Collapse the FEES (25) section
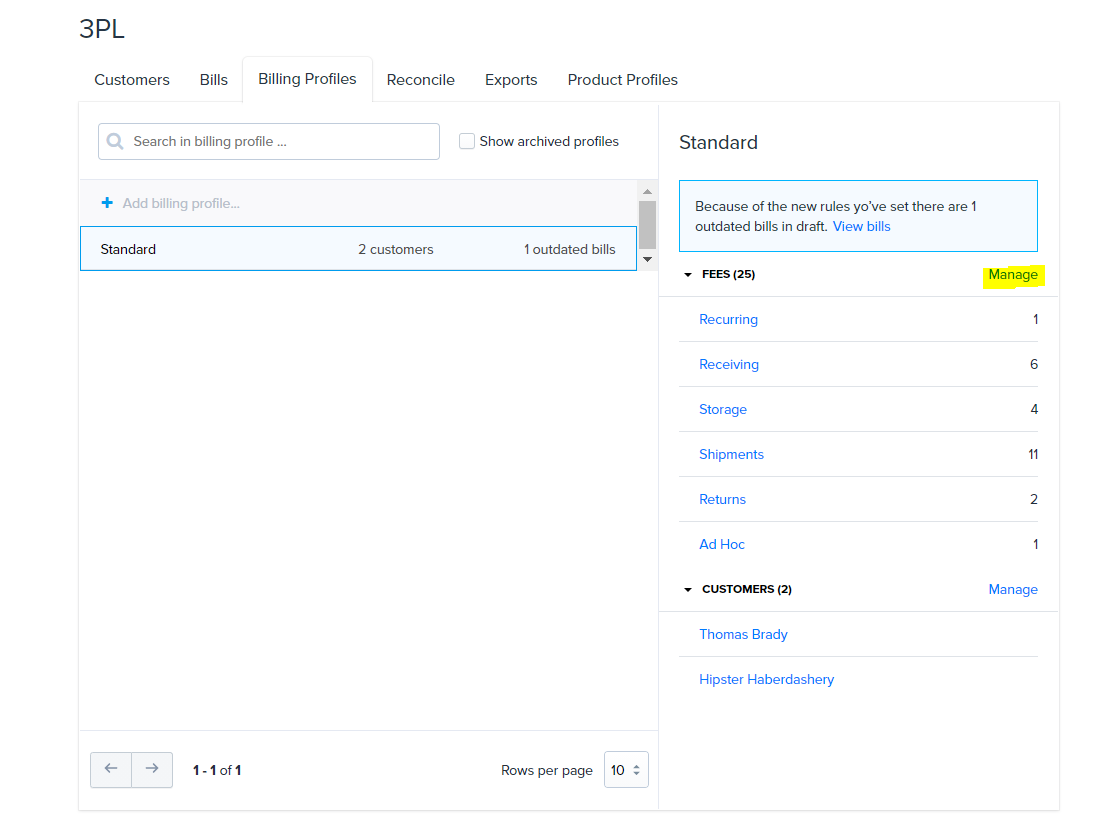 click(x=688, y=274)
